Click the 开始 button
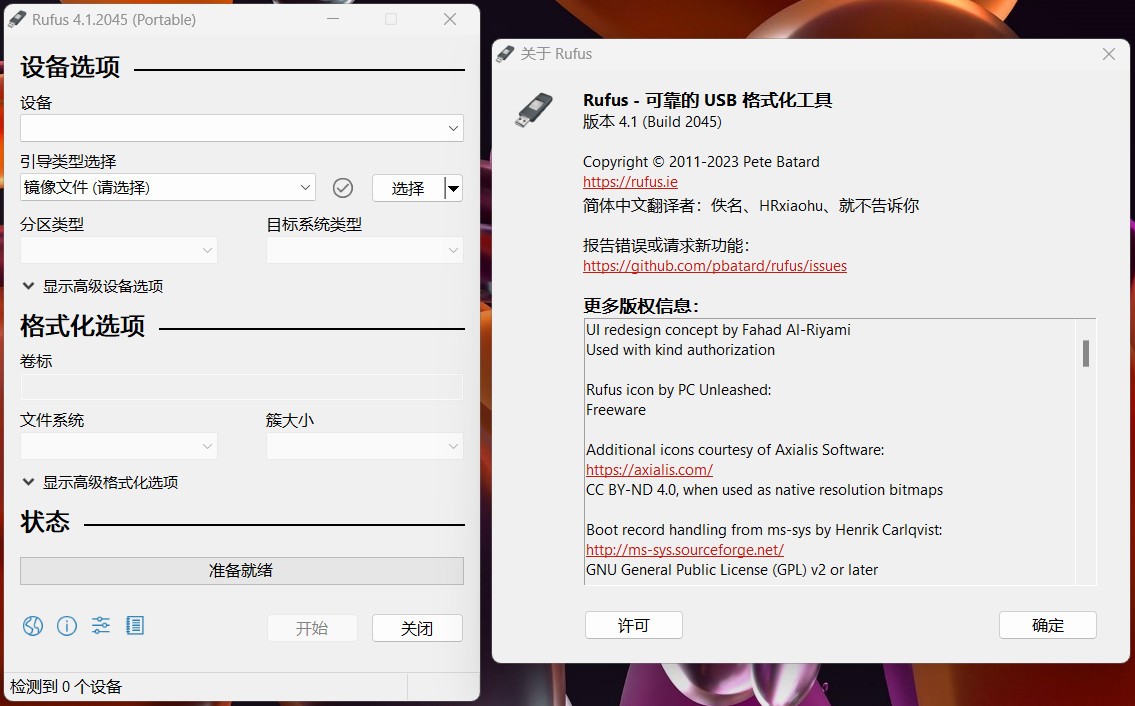 pyautogui.click(x=312, y=628)
